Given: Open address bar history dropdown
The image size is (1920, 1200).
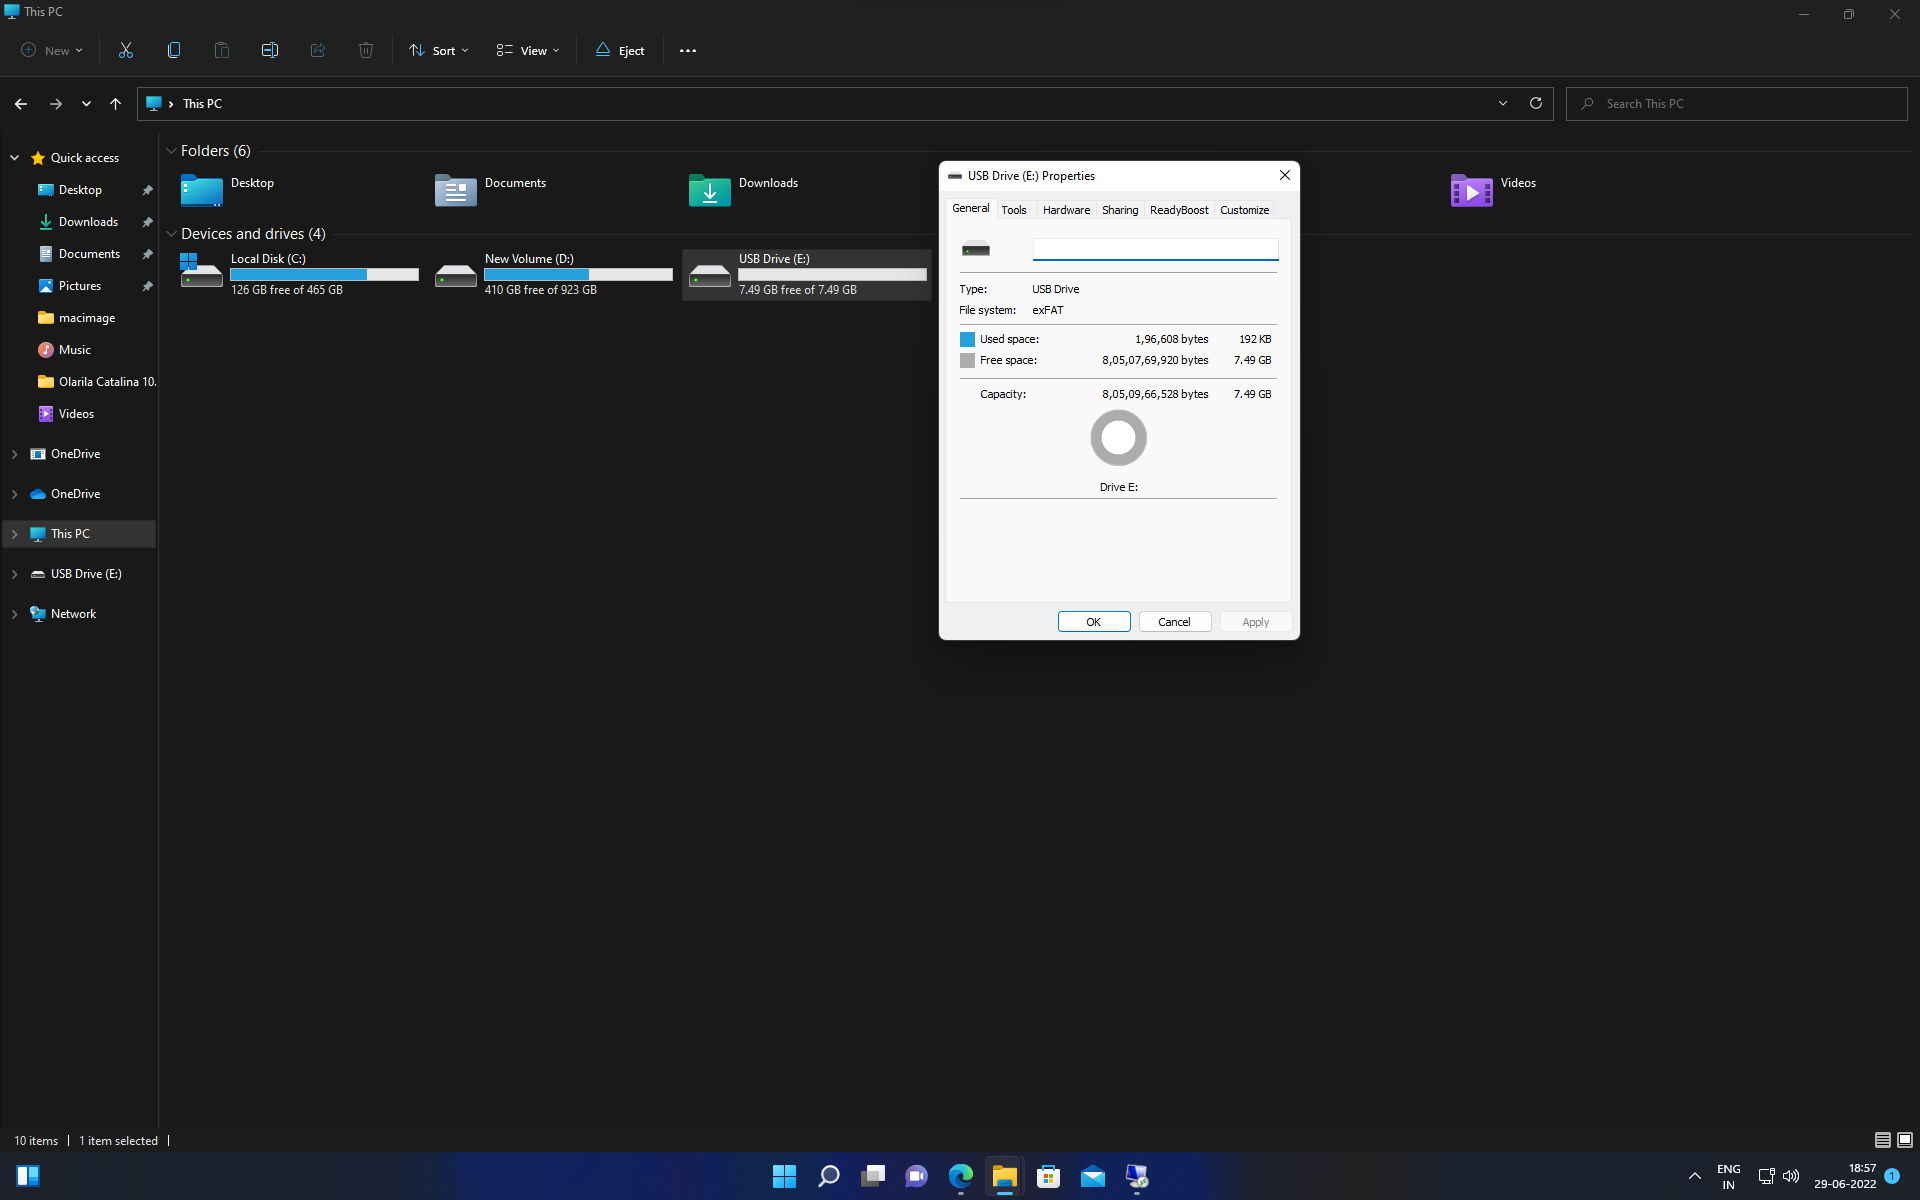Looking at the screenshot, I should (1503, 103).
